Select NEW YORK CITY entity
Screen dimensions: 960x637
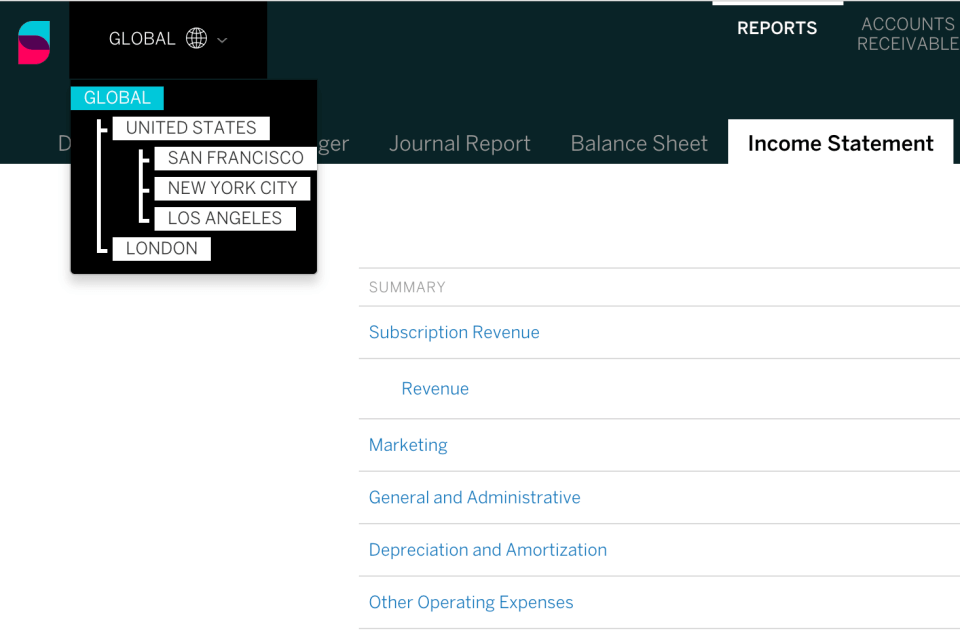(x=233, y=188)
